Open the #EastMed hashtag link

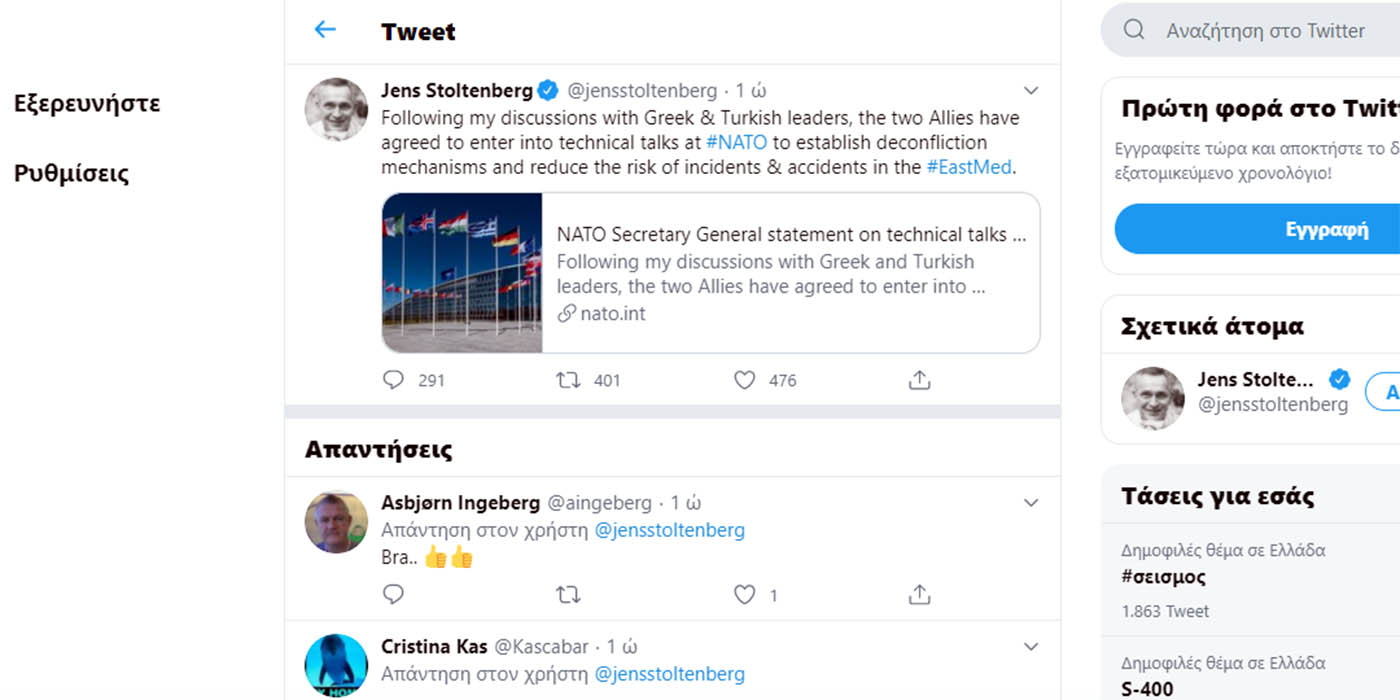968,167
